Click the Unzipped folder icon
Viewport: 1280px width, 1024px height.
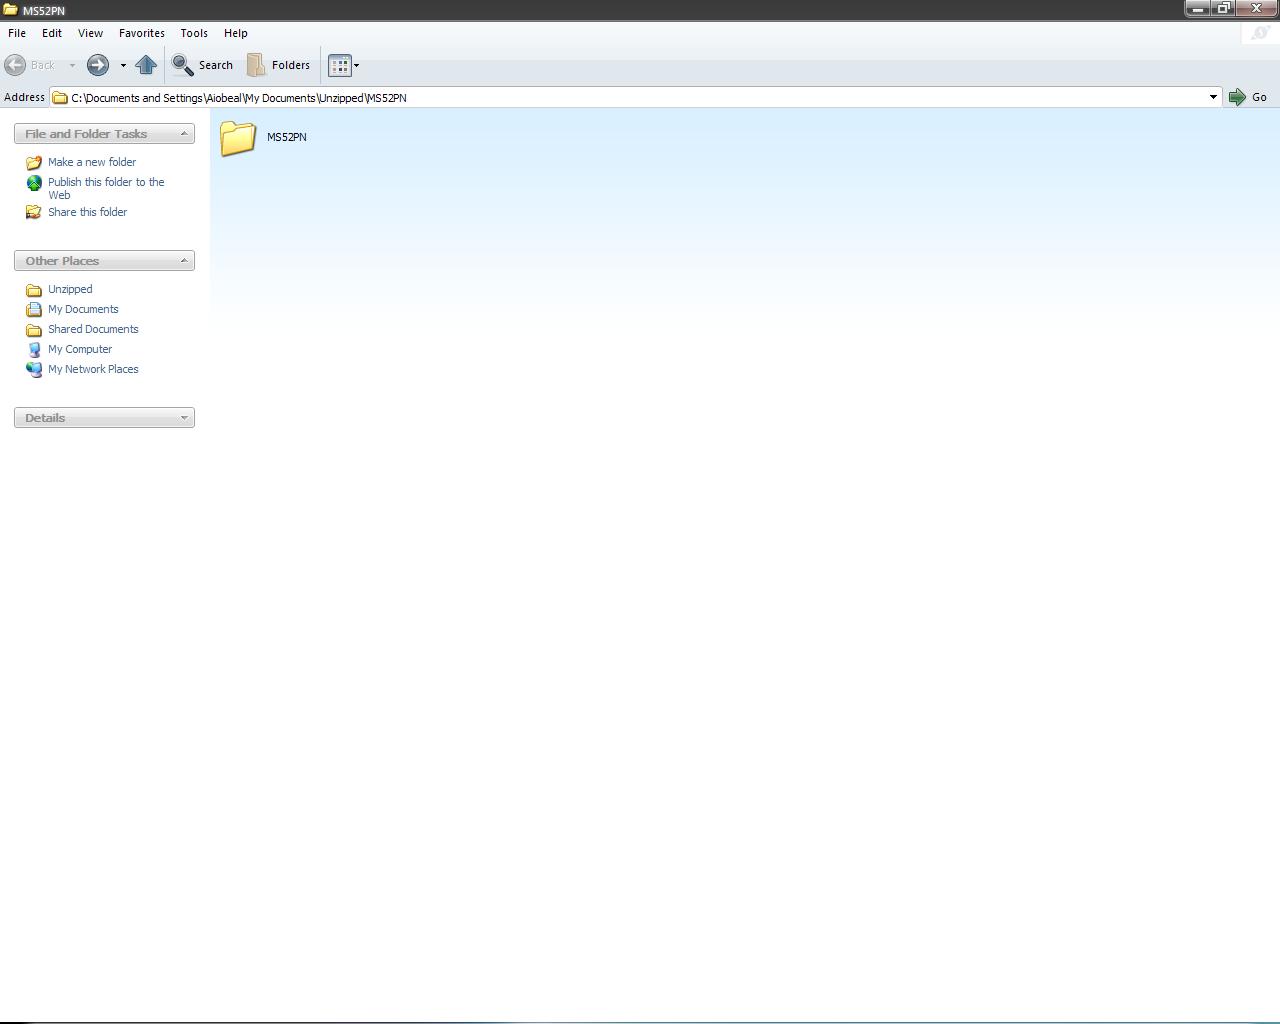coord(34,290)
